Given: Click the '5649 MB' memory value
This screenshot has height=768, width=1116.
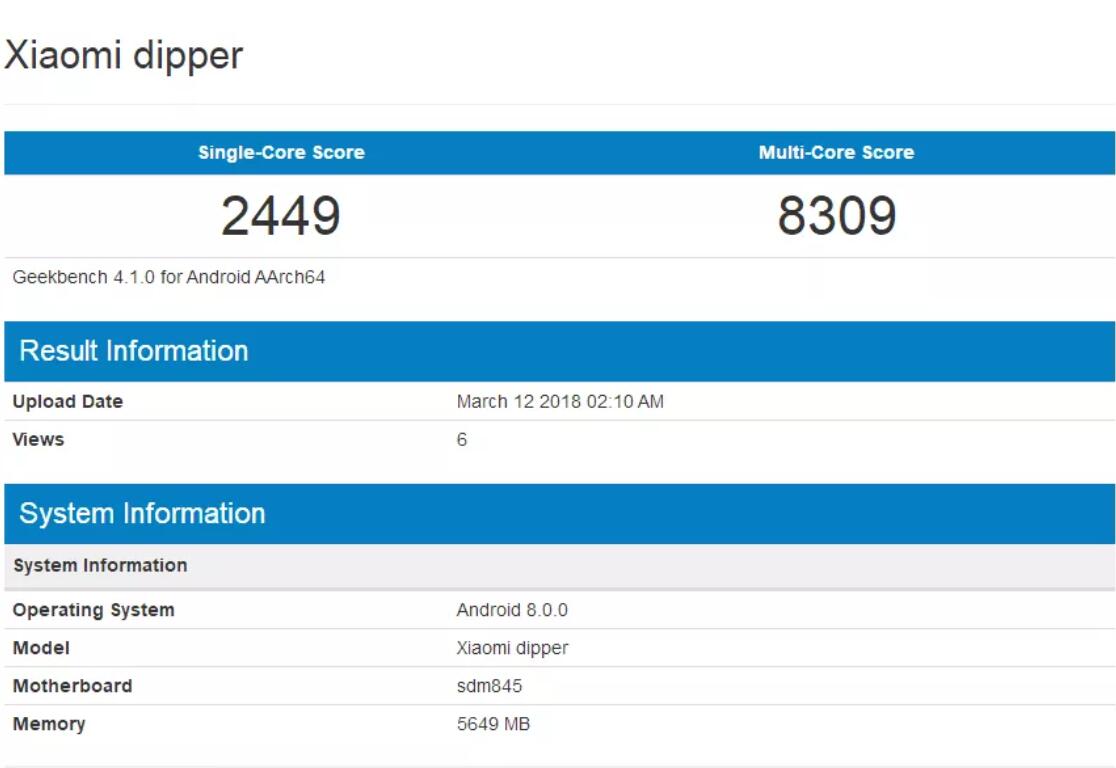Looking at the screenshot, I should pyautogui.click(x=493, y=724).
